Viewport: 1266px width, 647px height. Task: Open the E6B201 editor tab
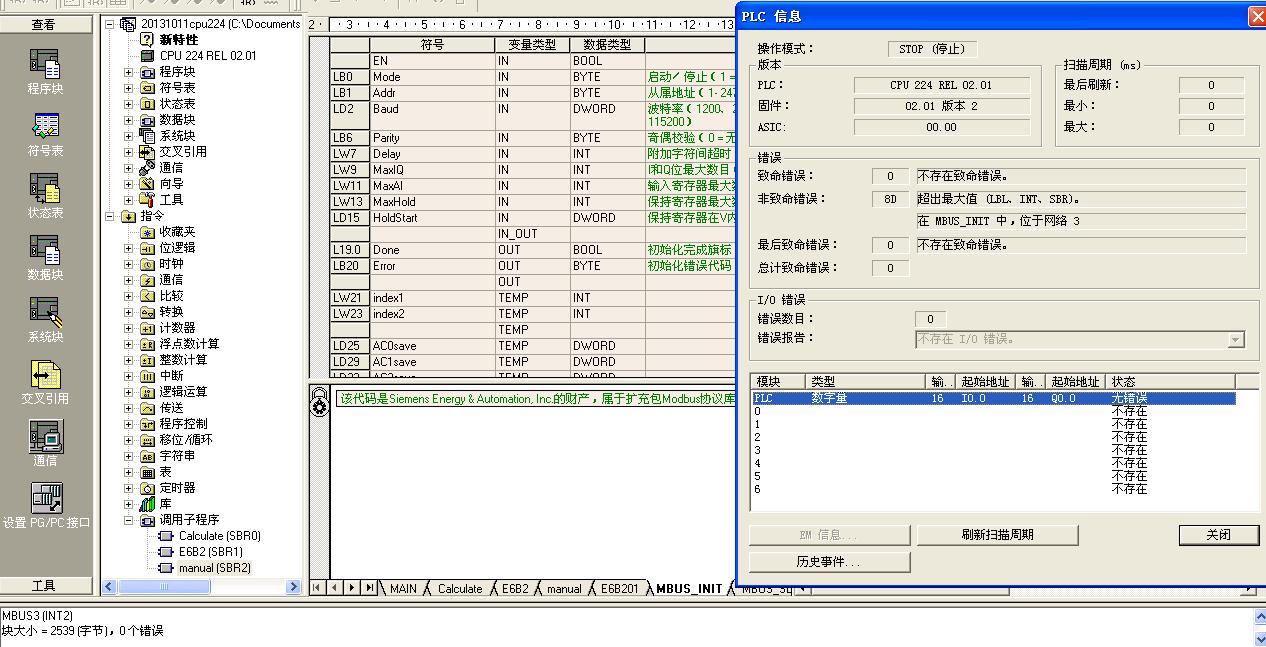coord(619,589)
